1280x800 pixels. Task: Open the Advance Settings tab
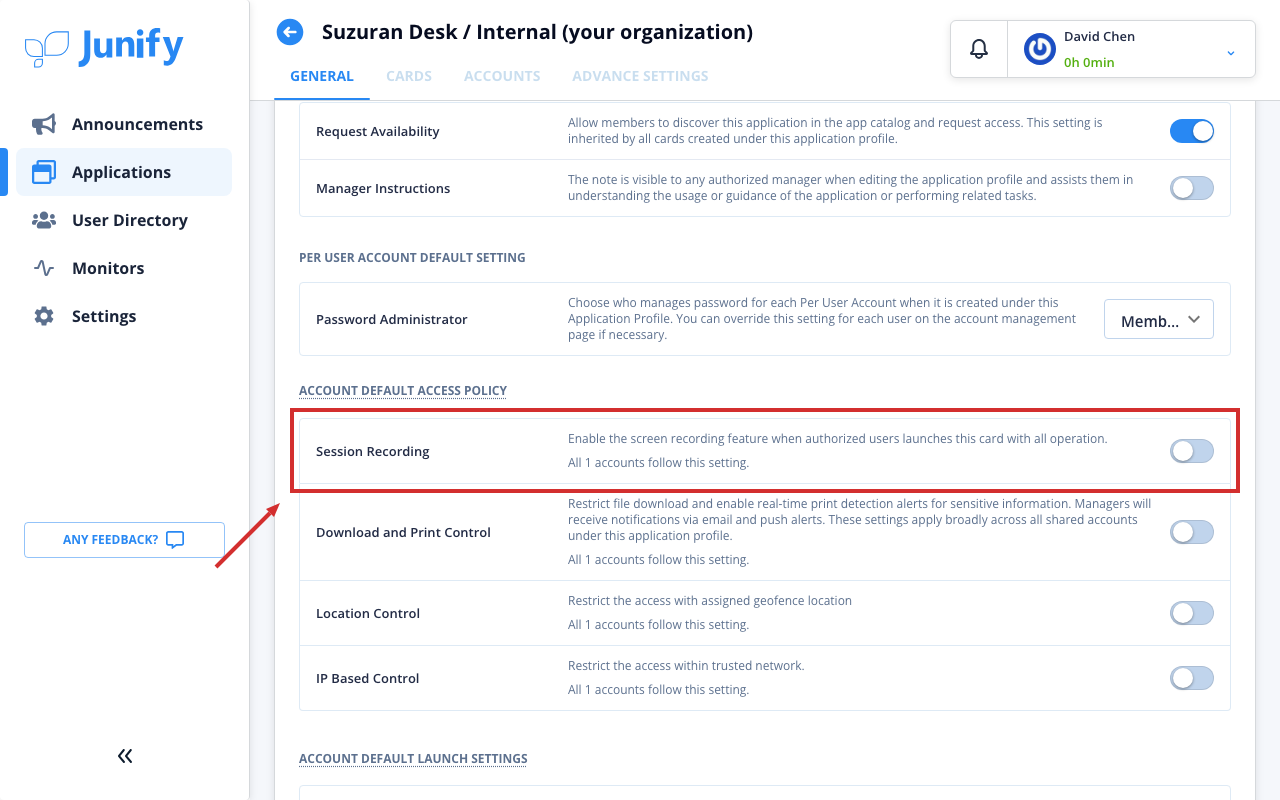[x=640, y=76]
